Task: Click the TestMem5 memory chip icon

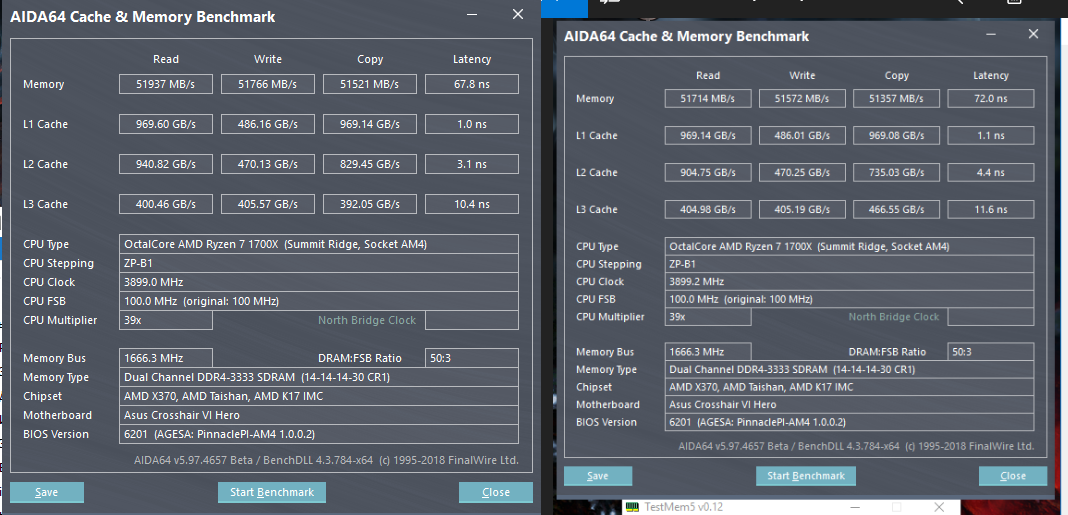Action: pos(633,508)
